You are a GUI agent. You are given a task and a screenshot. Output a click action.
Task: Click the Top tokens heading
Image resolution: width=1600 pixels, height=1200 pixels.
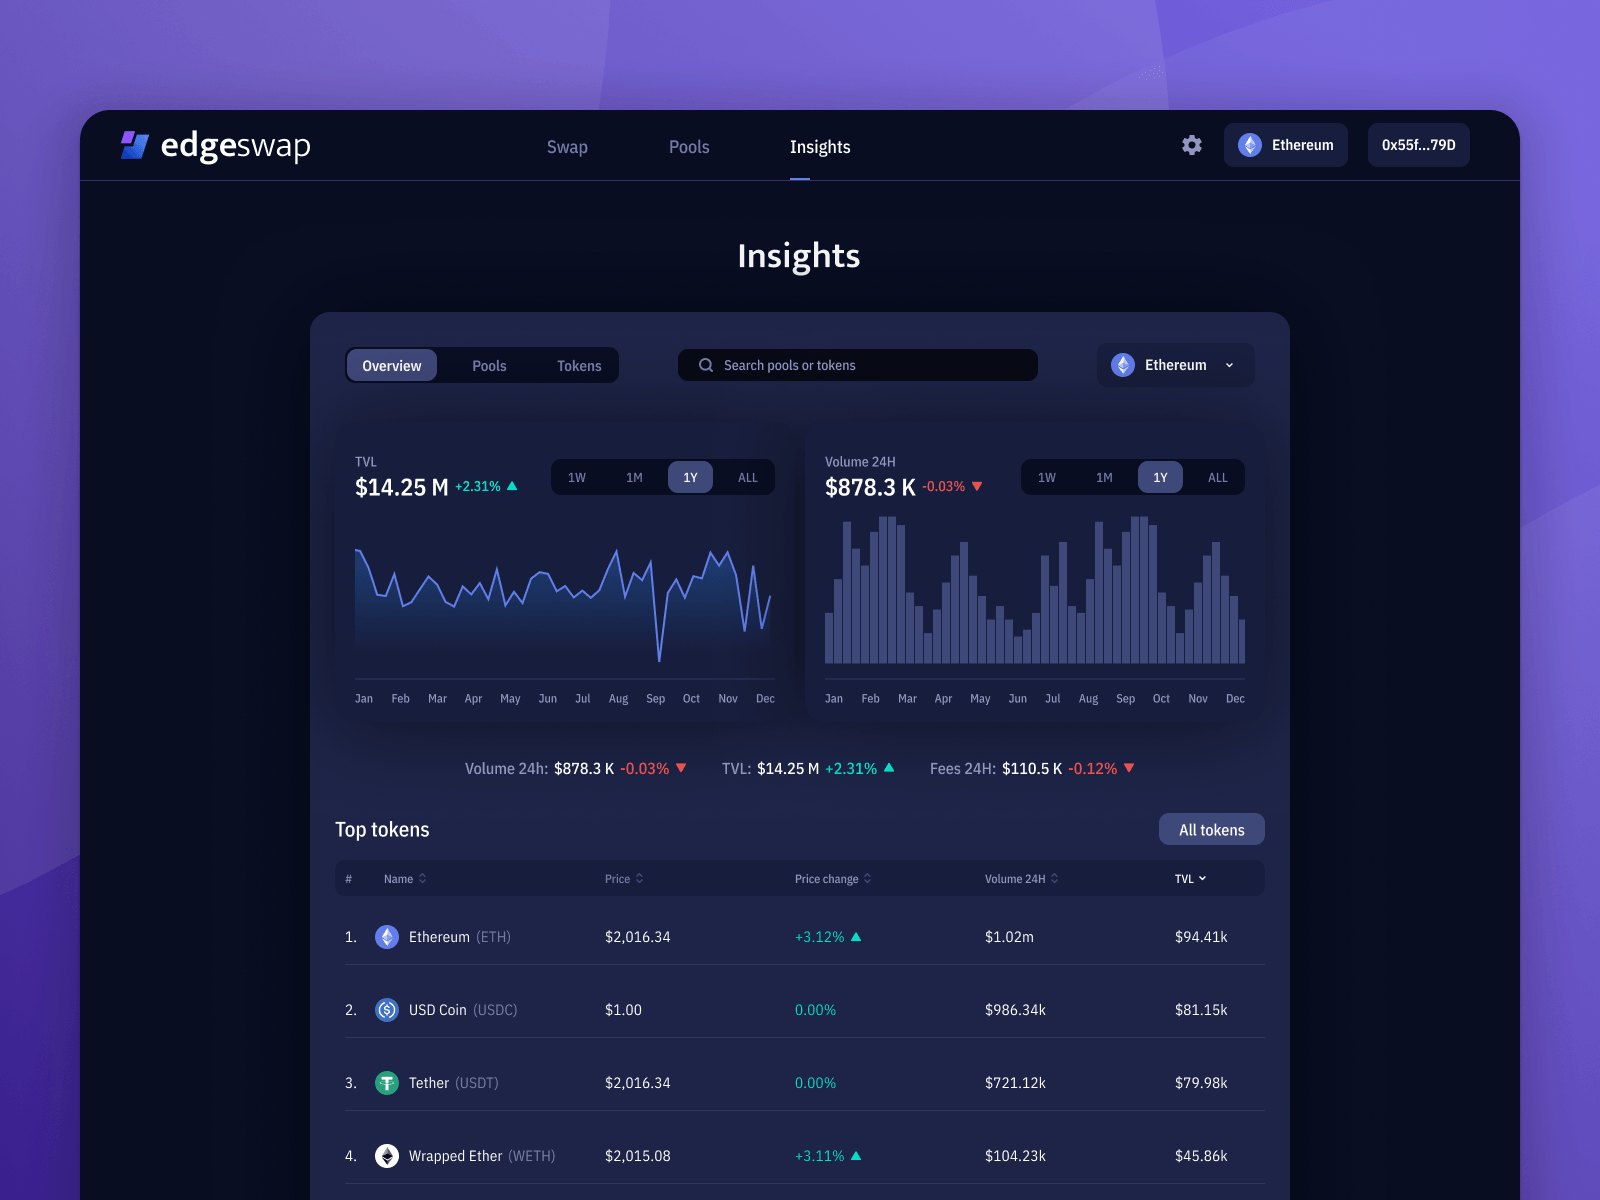(x=382, y=830)
